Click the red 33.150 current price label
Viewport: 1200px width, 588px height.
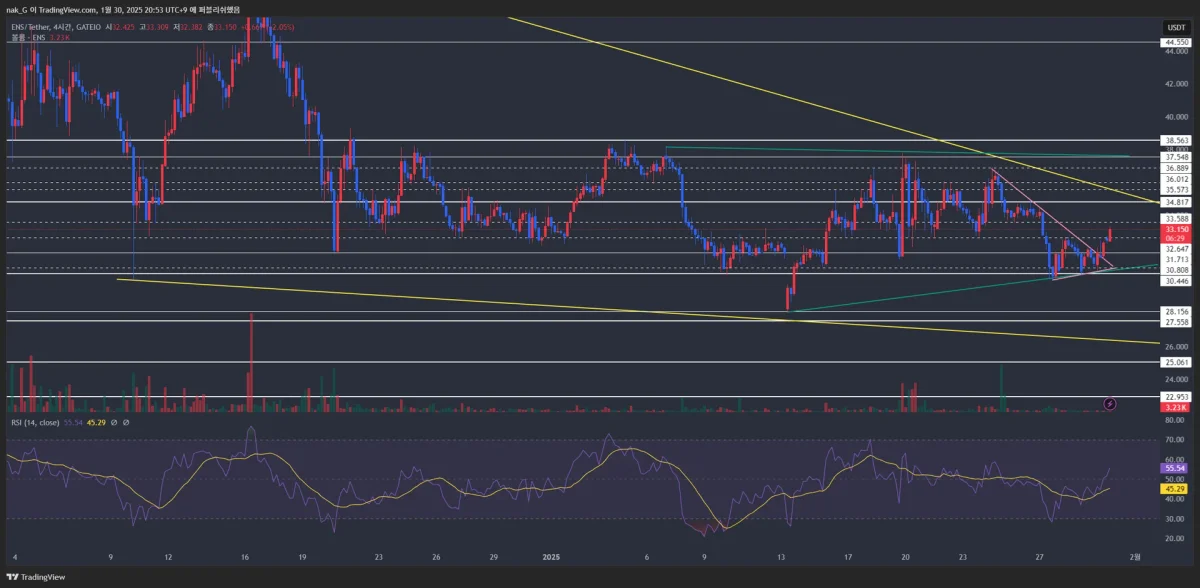[1174, 229]
